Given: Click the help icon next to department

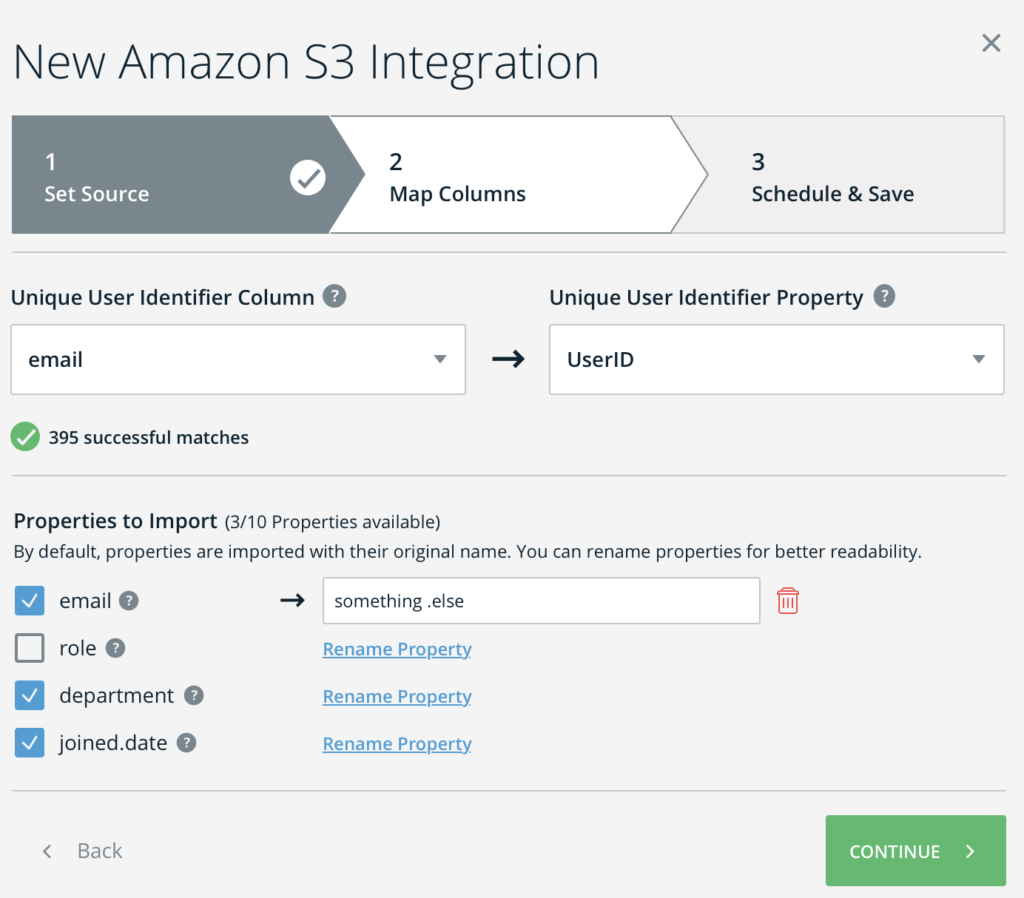Looking at the screenshot, I should [193, 696].
